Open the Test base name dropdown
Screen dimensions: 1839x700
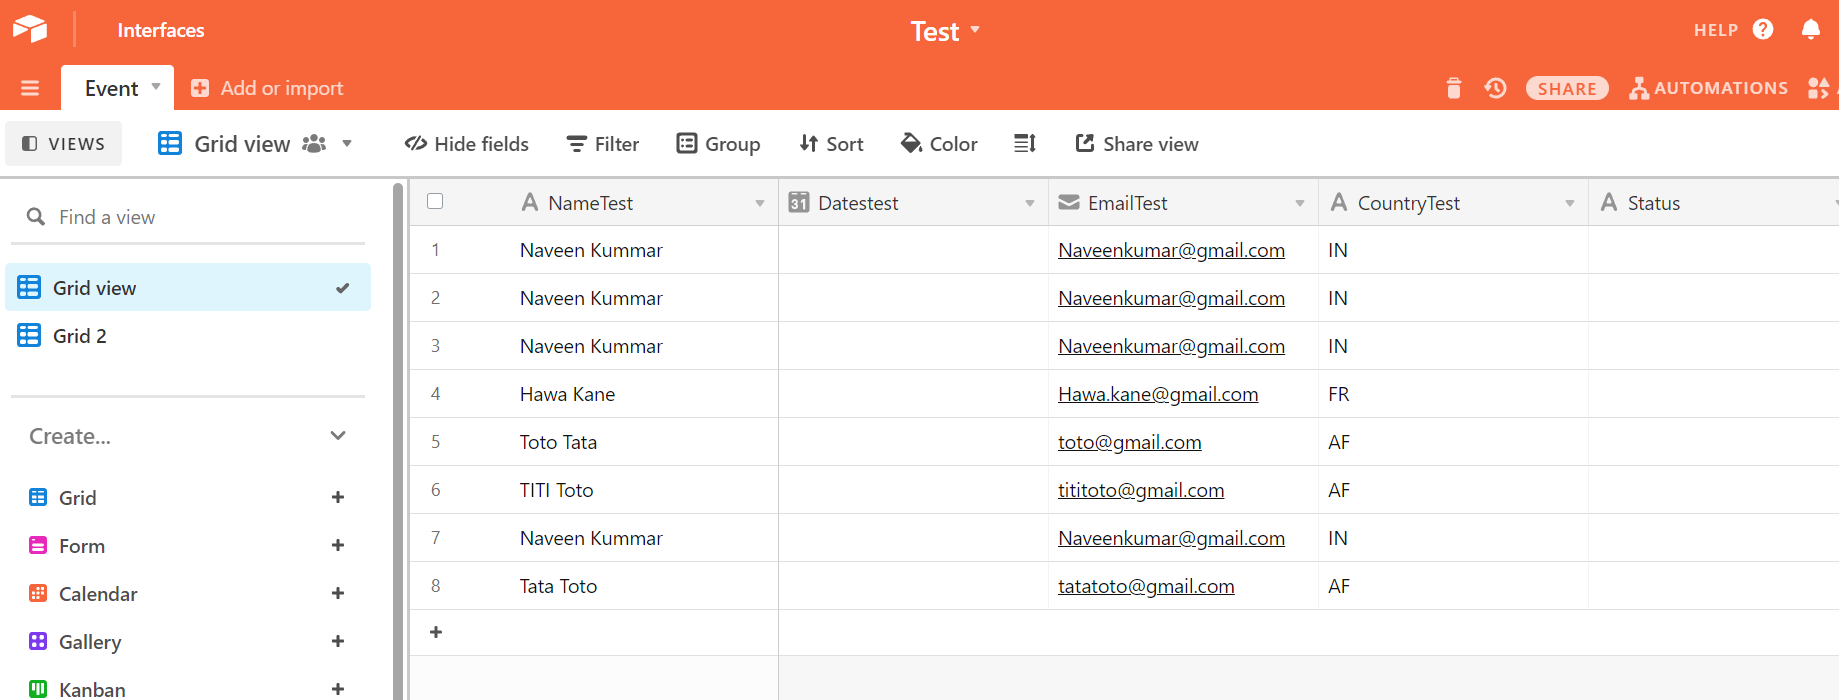tap(945, 31)
